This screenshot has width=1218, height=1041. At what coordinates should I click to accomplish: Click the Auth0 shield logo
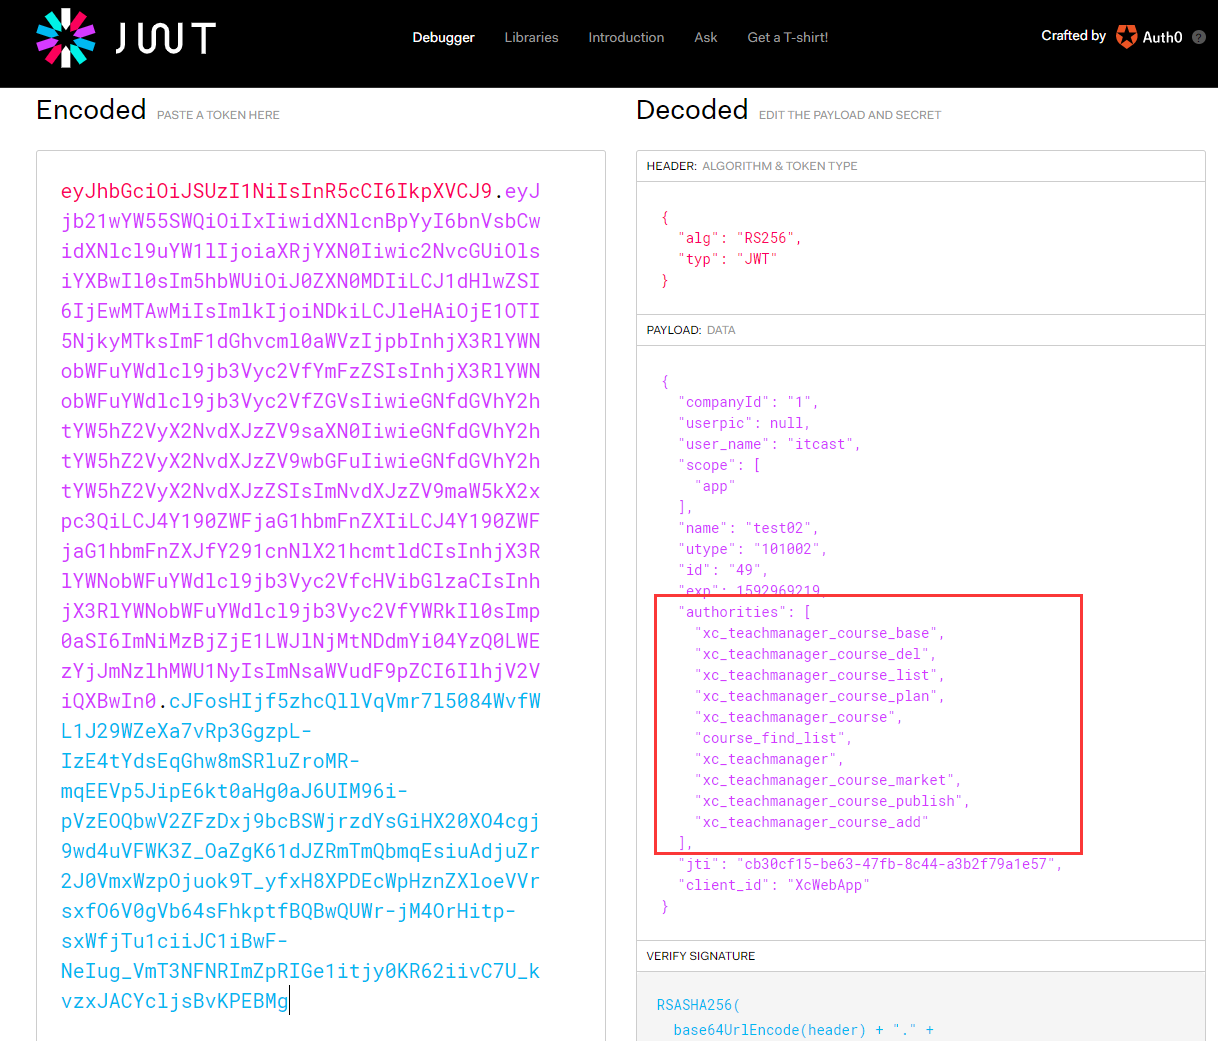point(1126,37)
